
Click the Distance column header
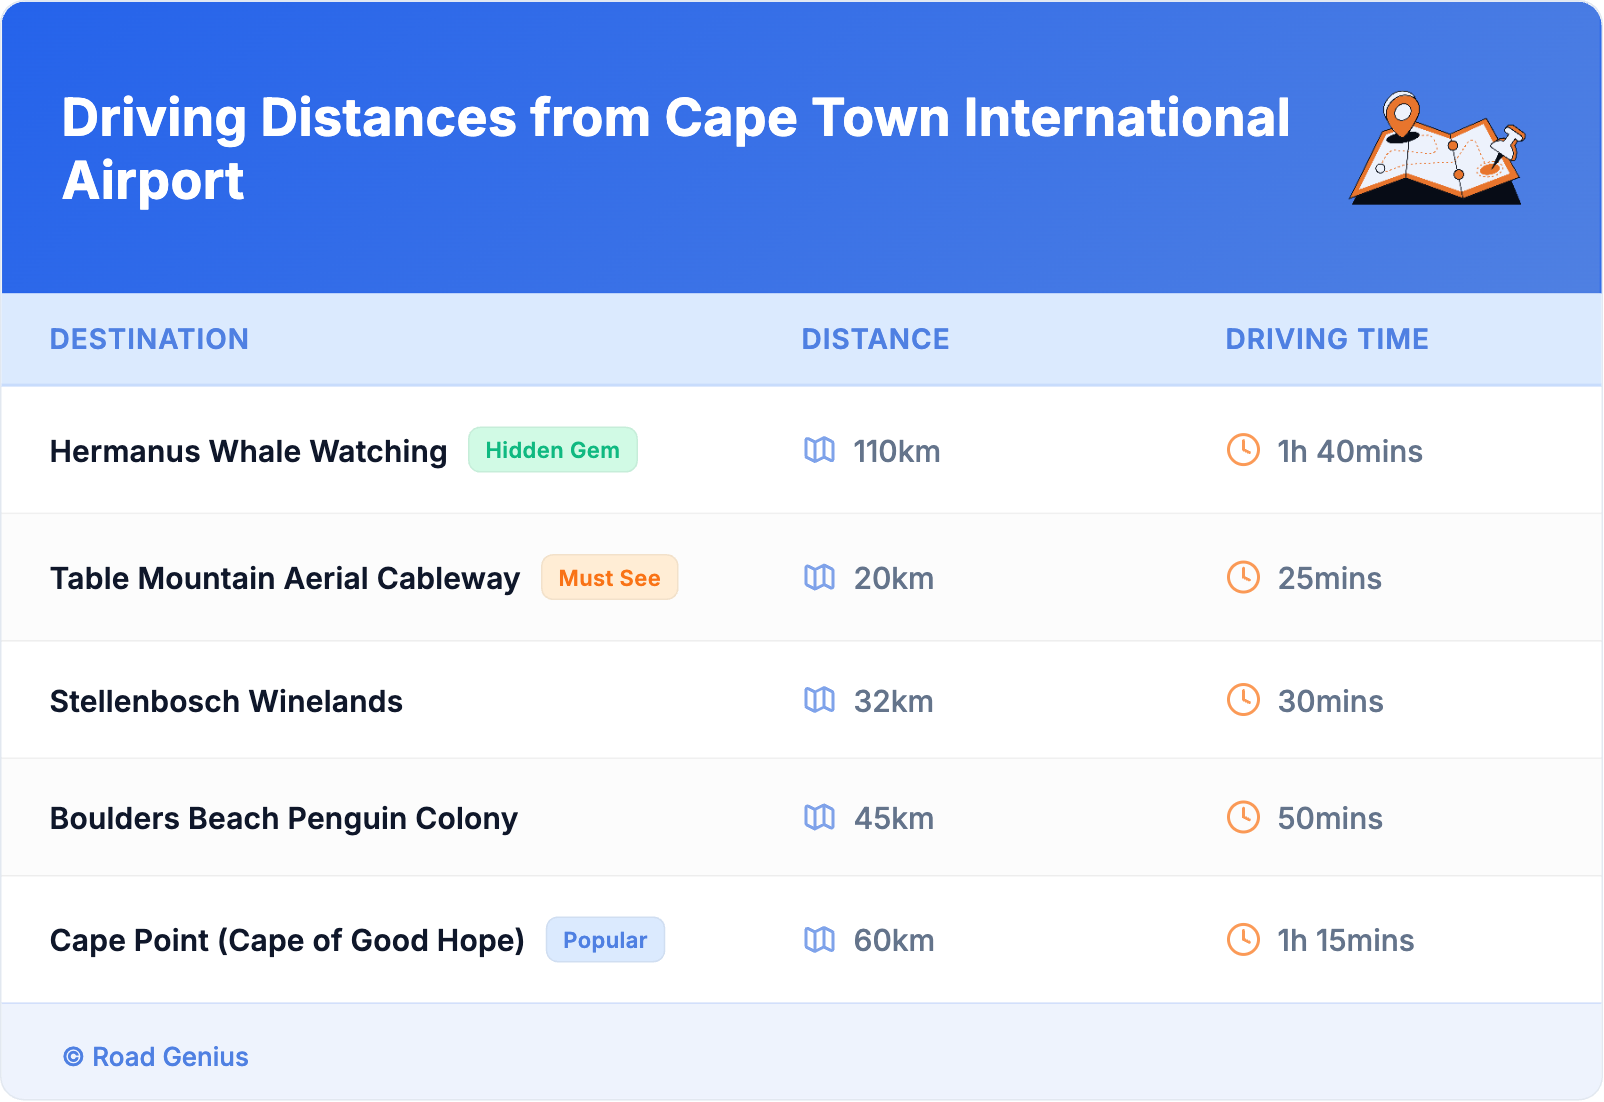coord(875,339)
